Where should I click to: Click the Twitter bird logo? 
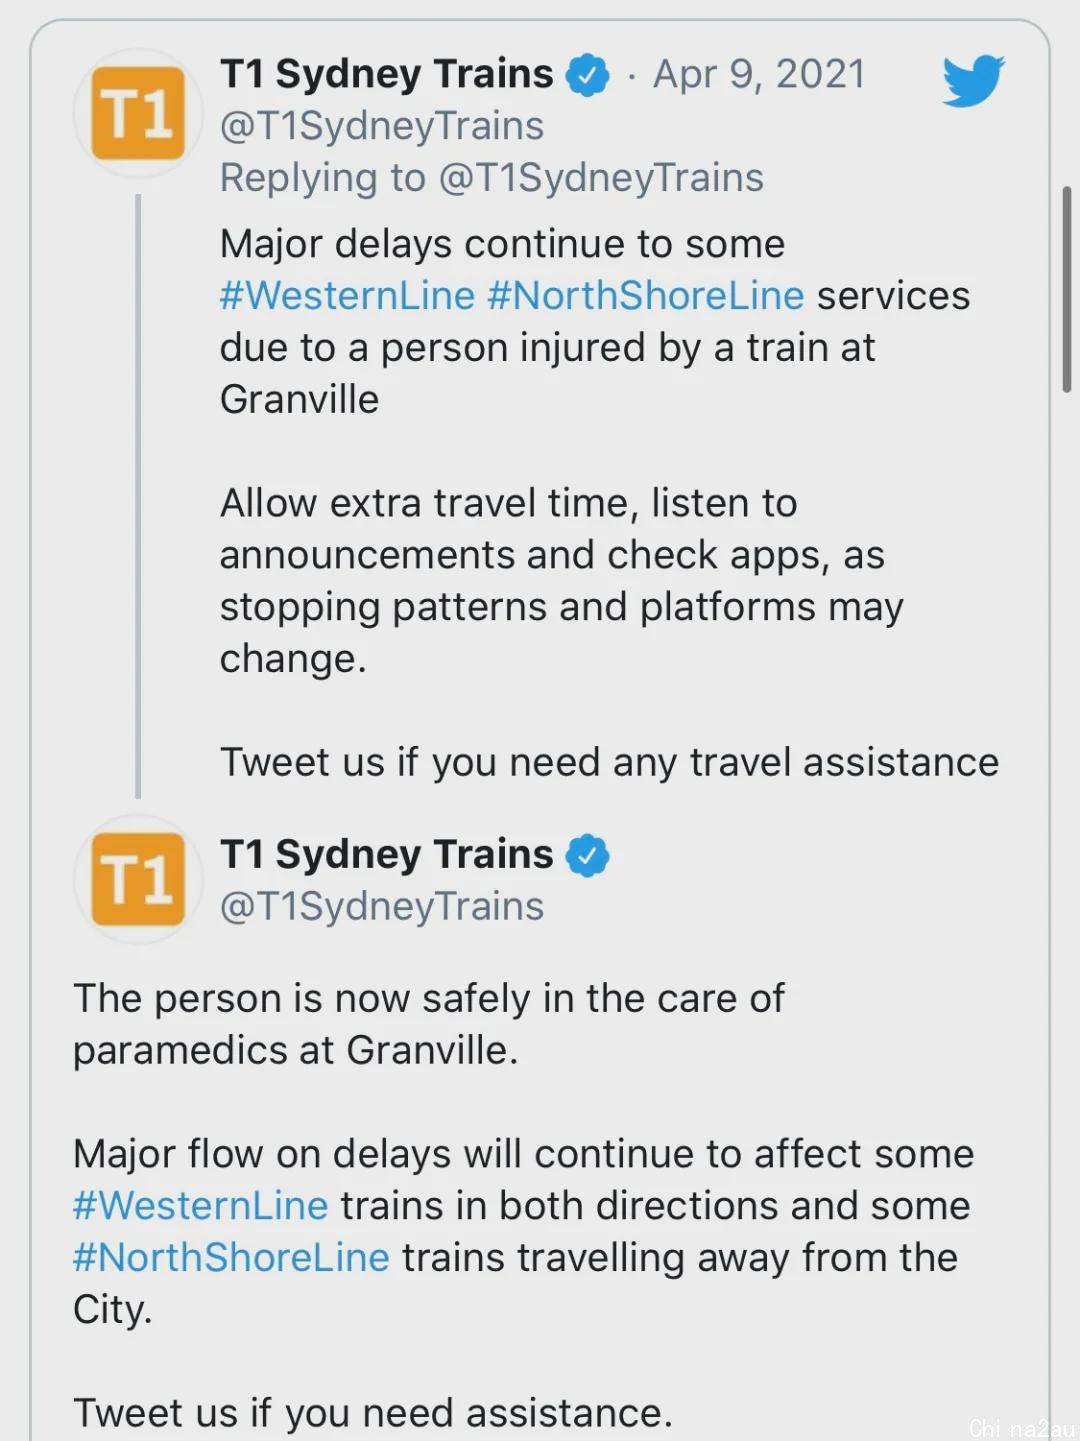click(x=973, y=81)
